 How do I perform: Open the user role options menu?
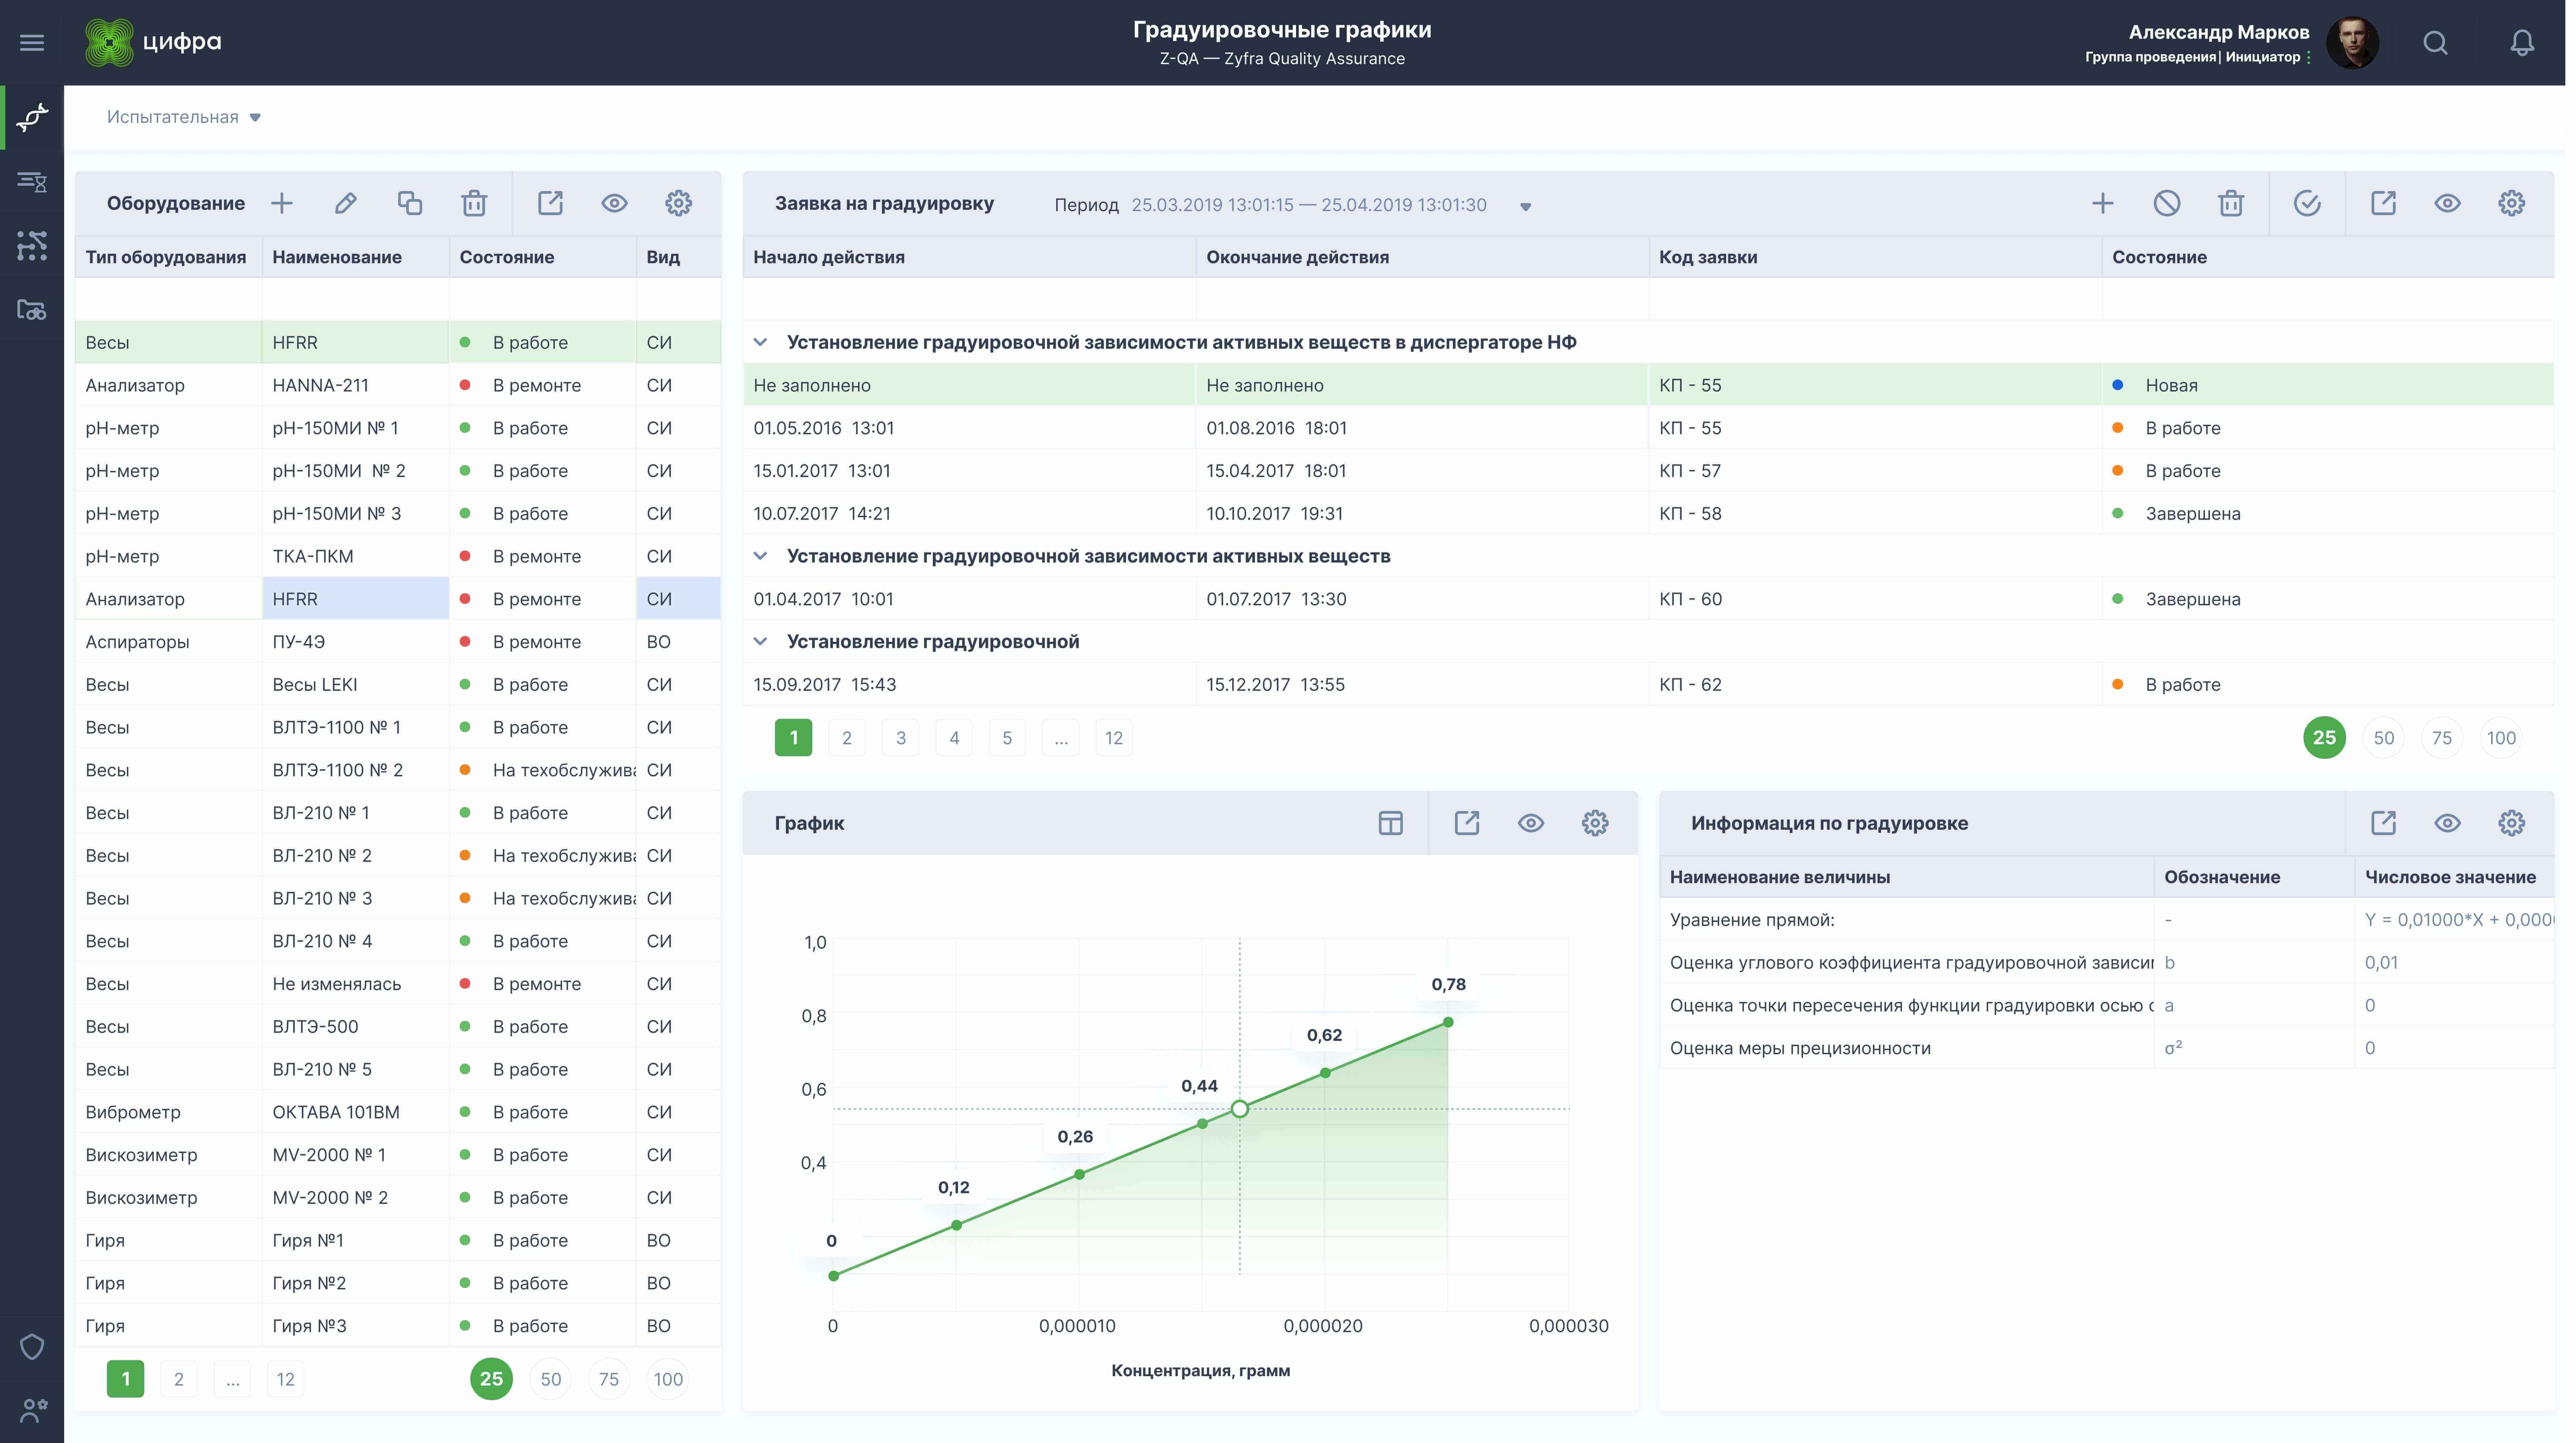click(2309, 58)
